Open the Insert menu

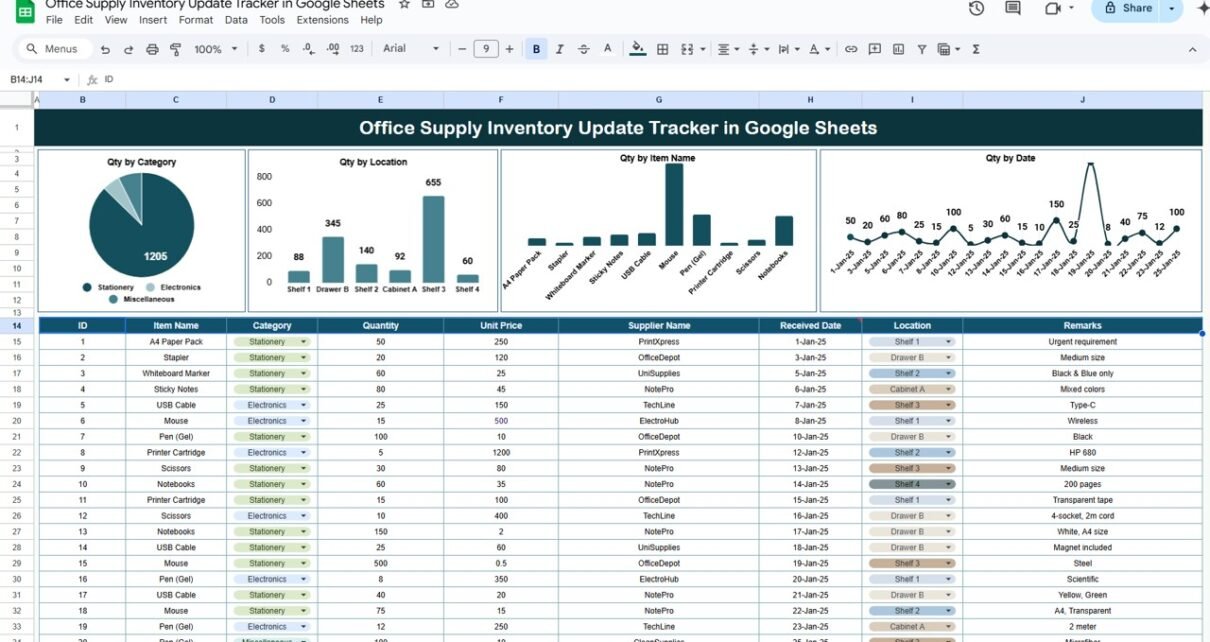point(153,20)
